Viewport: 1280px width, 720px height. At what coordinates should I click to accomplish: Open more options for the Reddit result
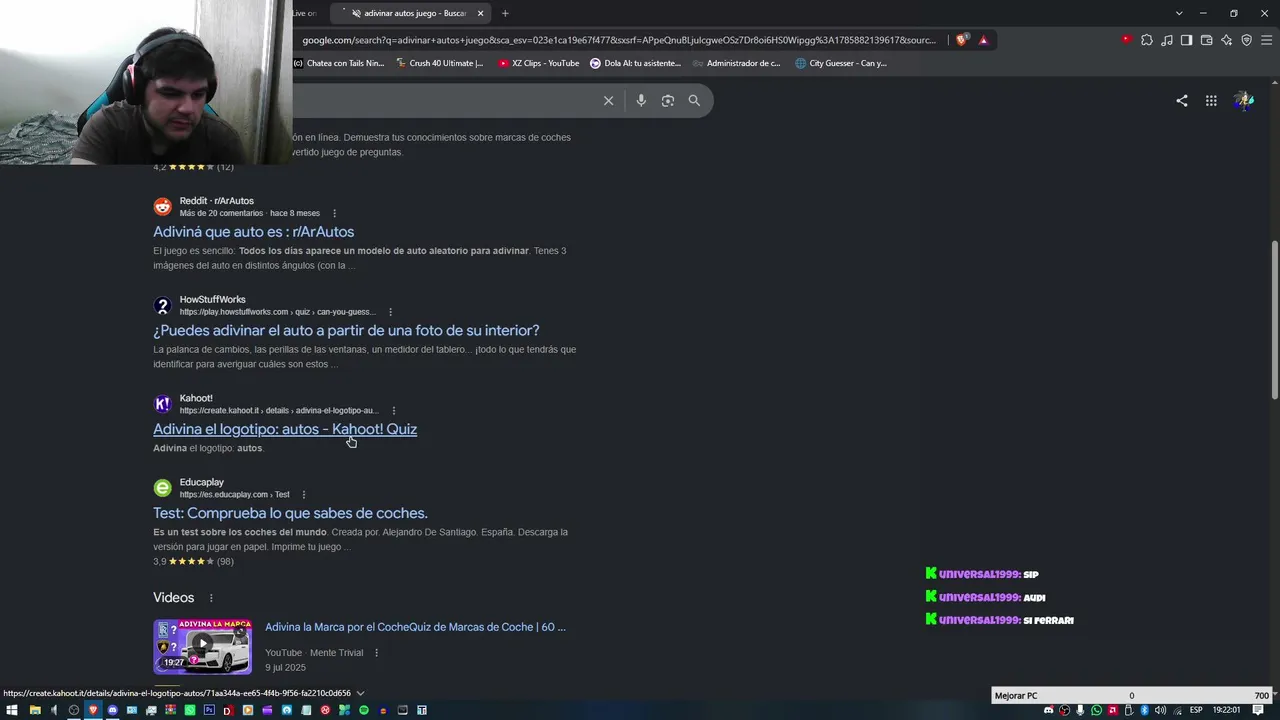tap(334, 213)
